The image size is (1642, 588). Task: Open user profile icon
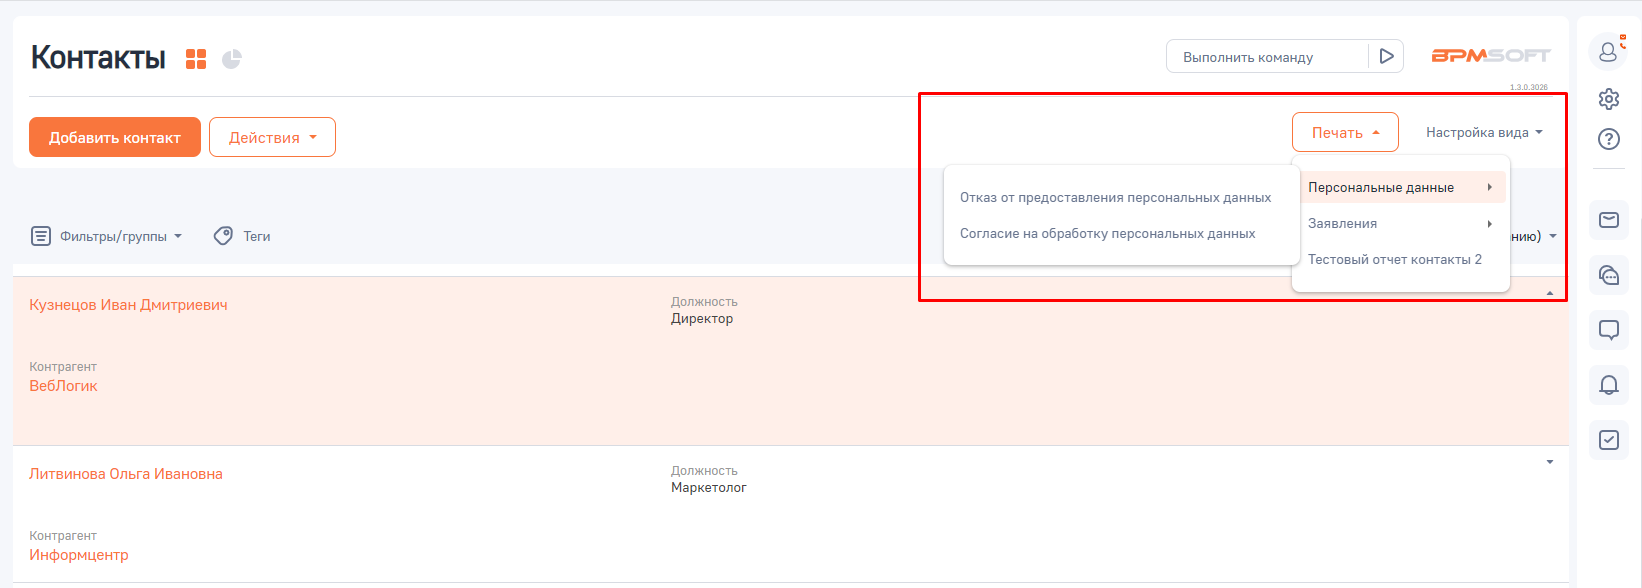tap(1608, 51)
